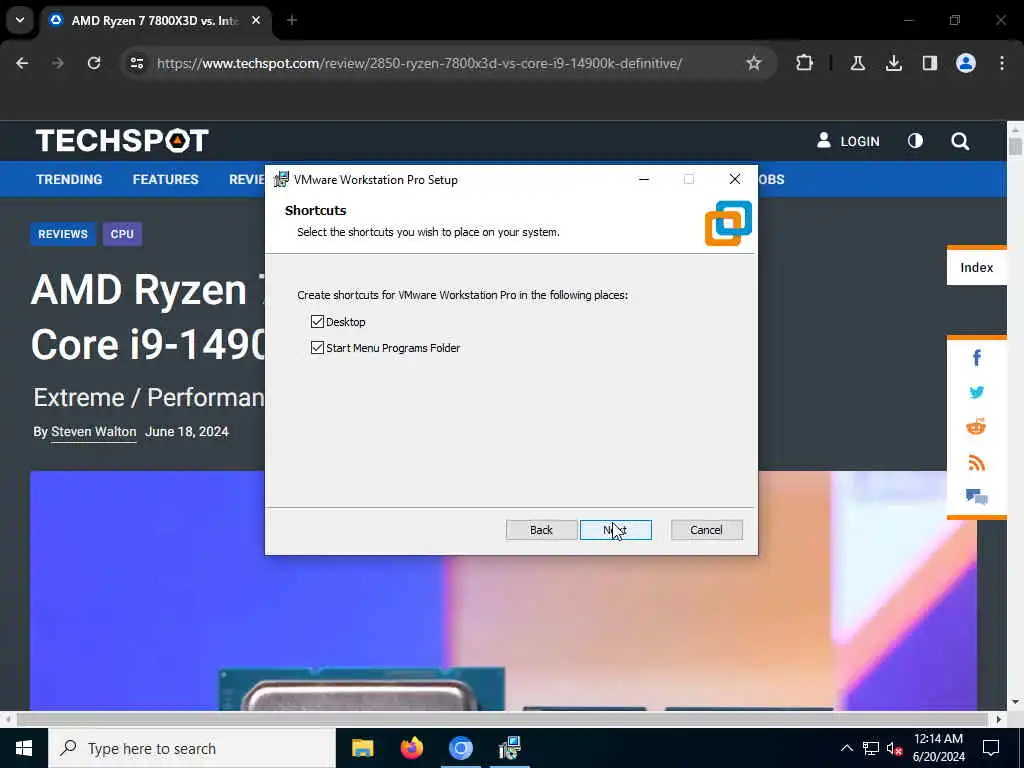
Task: Click the REVIEWS category tag
Action: 63,234
